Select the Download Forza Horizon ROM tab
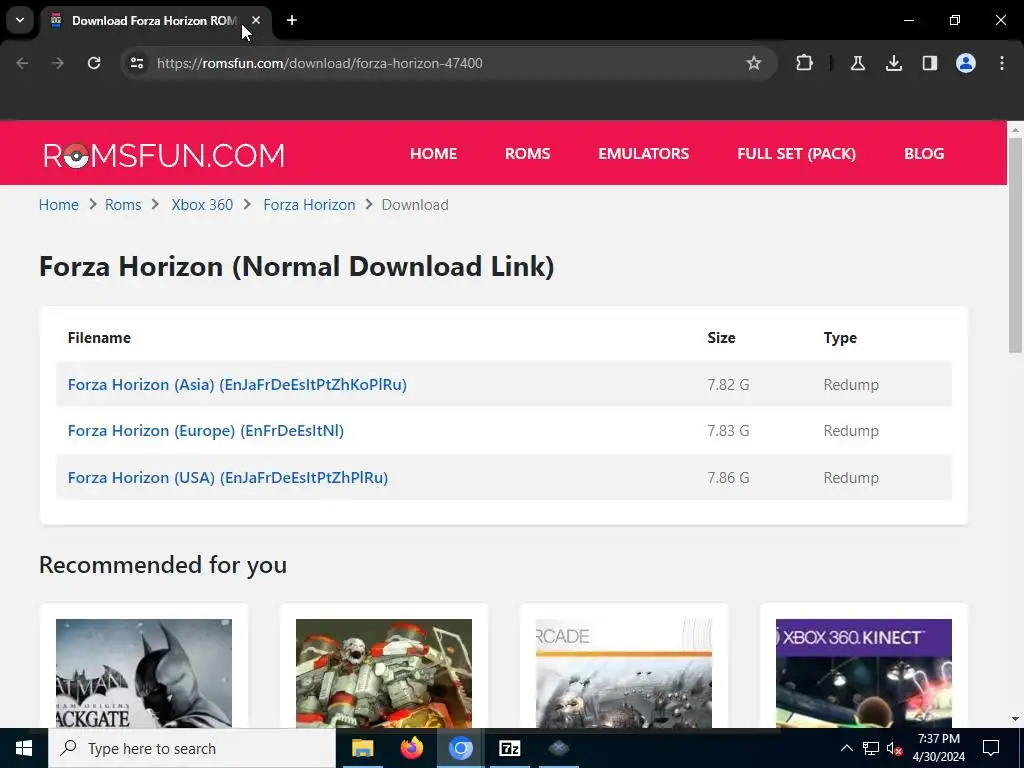 pos(153,21)
